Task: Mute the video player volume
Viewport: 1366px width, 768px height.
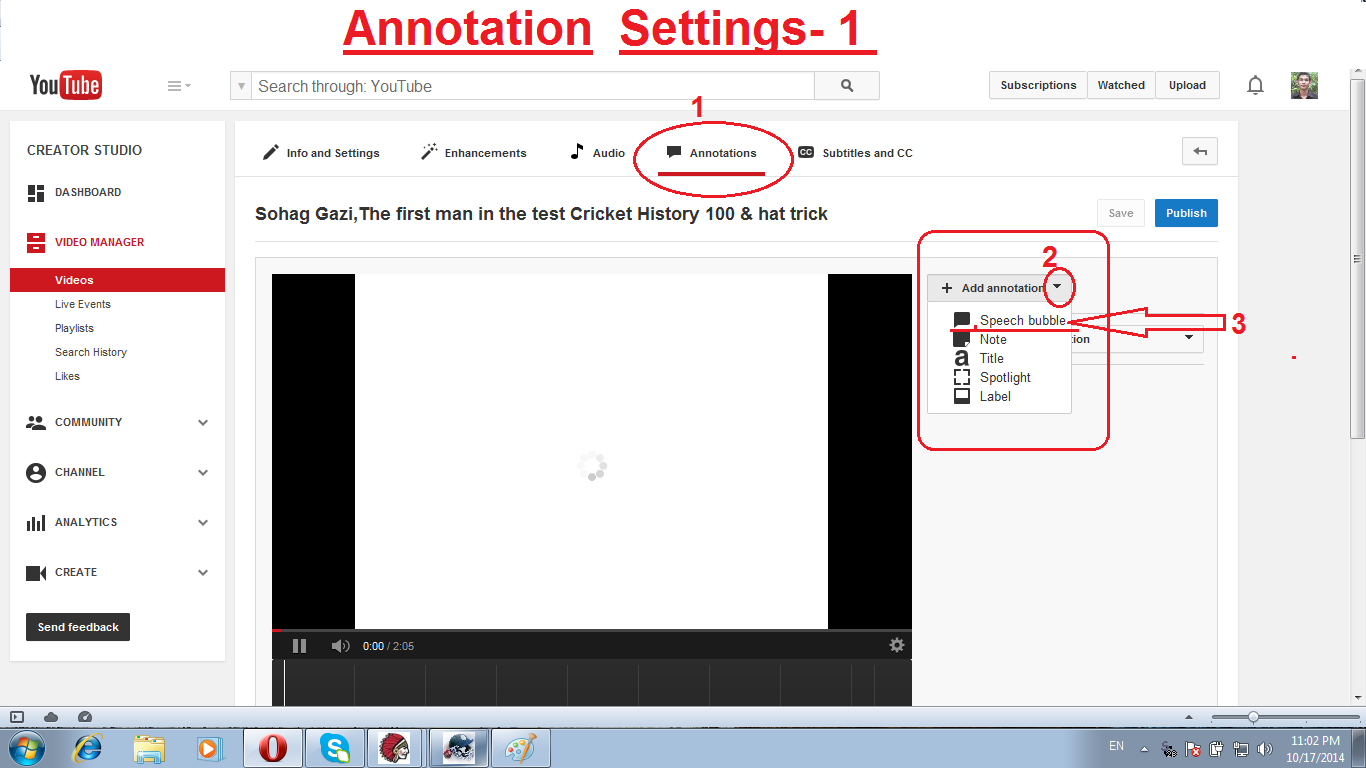Action: pos(340,645)
